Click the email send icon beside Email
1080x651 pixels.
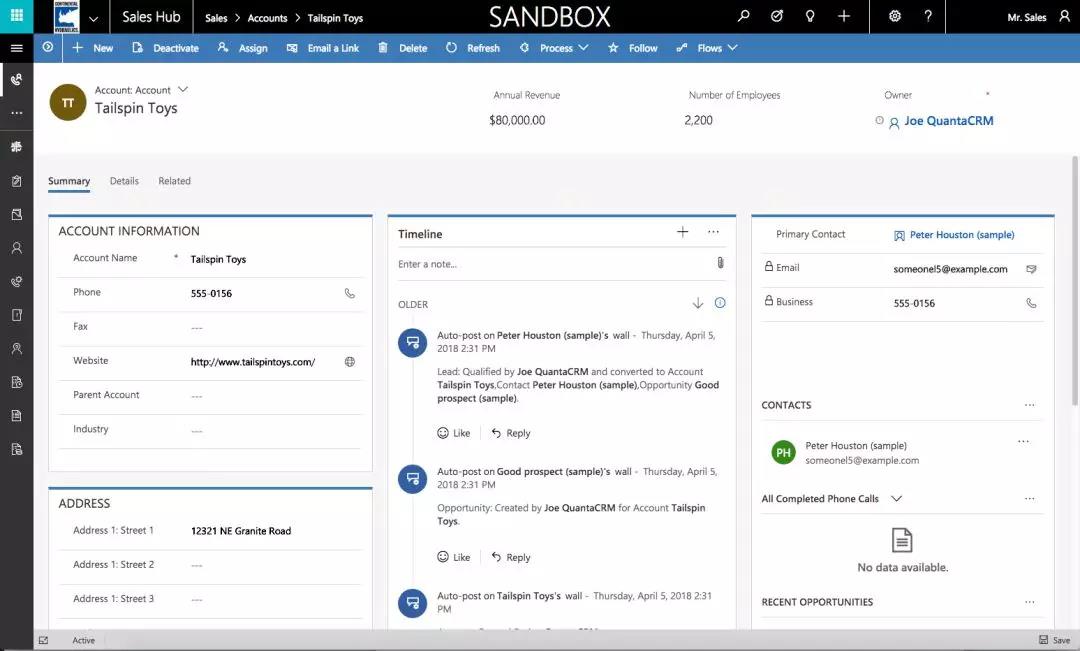click(x=1031, y=269)
